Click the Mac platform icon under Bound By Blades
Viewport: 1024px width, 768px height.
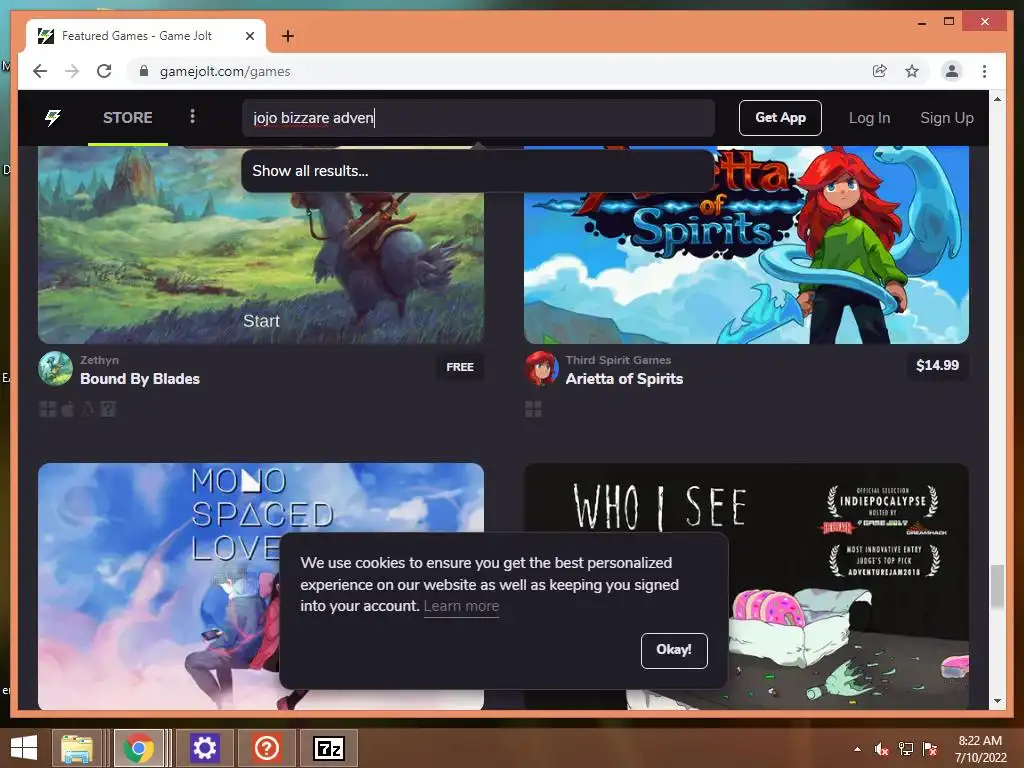click(68, 409)
